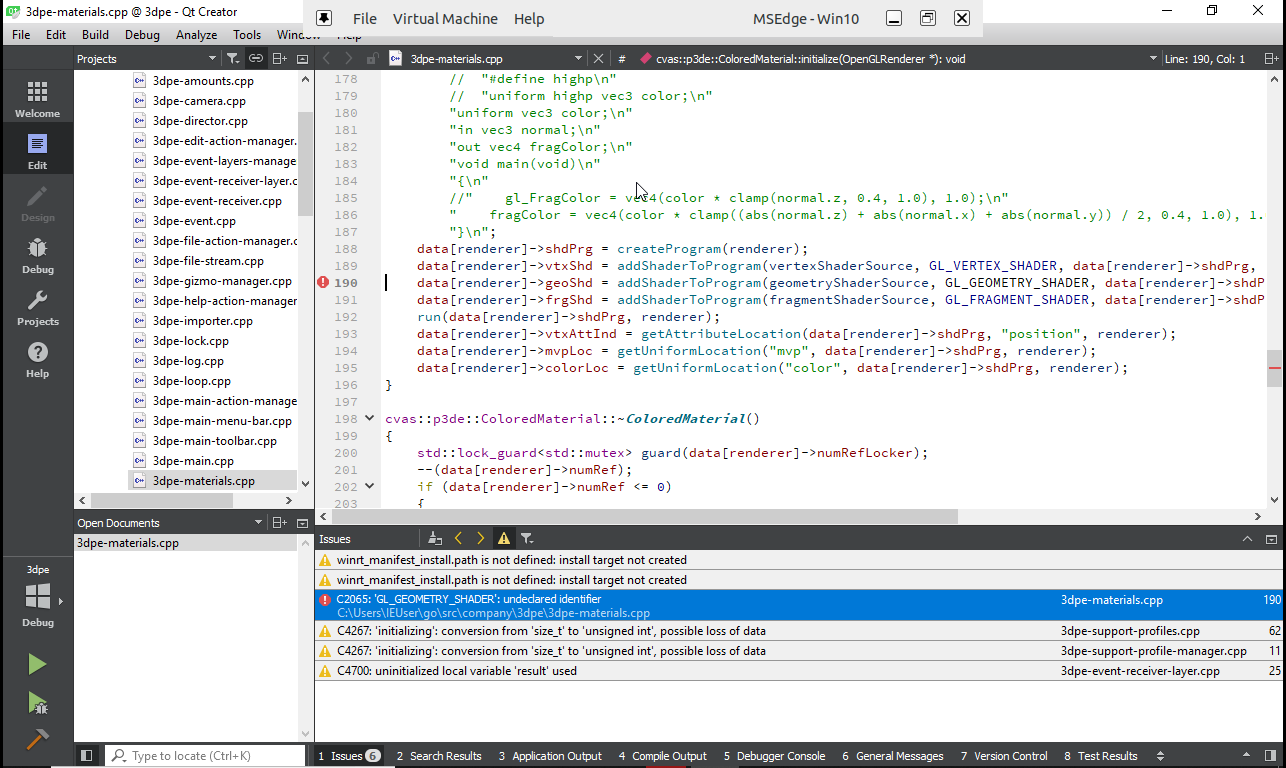Switch to the Compile Output tab

[662, 756]
